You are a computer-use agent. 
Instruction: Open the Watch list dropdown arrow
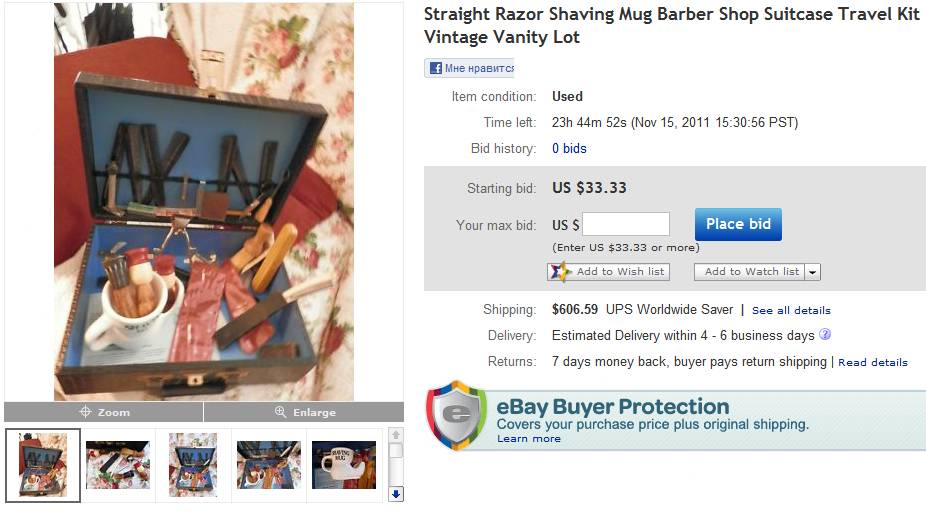[813, 272]
